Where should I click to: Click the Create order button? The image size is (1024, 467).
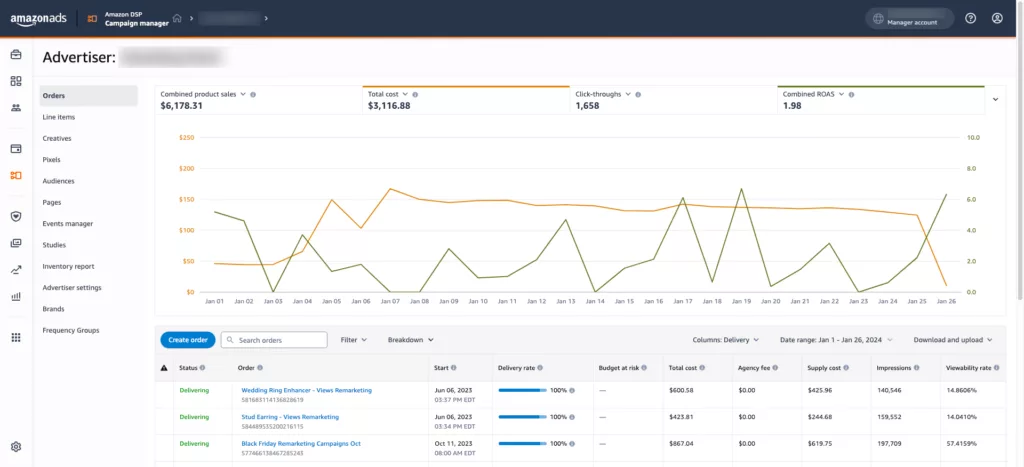pyautogui.click(x=188, y=340)
